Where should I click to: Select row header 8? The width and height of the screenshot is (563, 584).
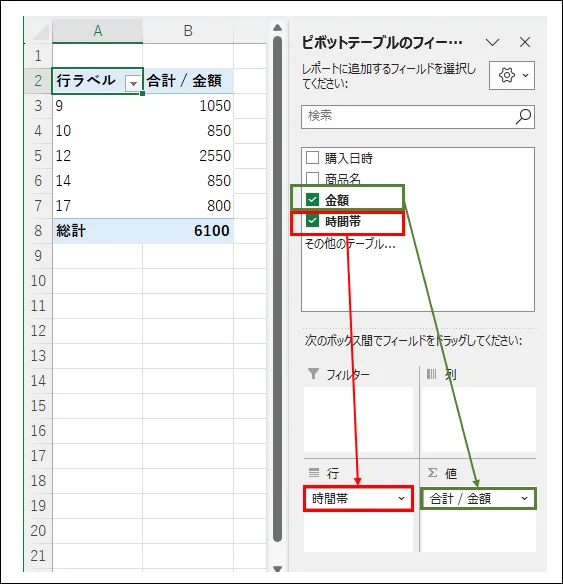click(38, 231)
